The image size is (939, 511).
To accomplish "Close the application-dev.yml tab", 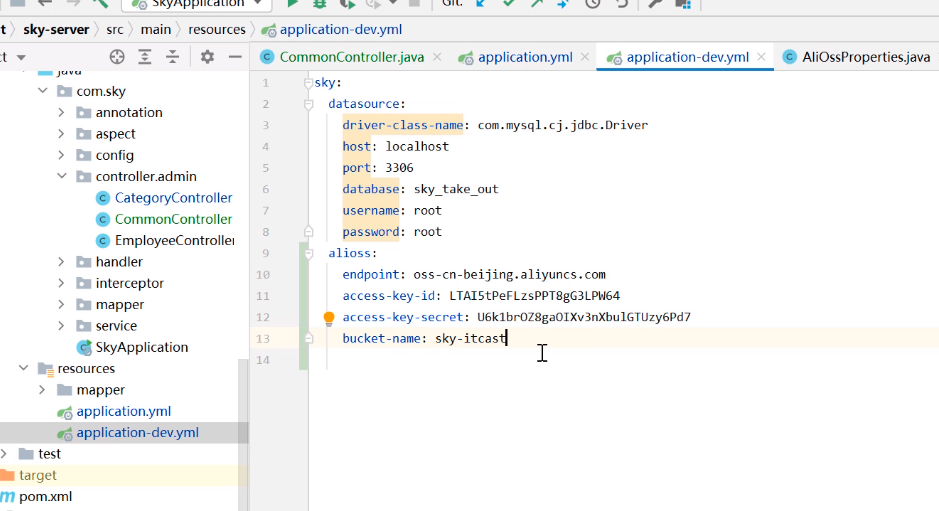I will point(761,57).
